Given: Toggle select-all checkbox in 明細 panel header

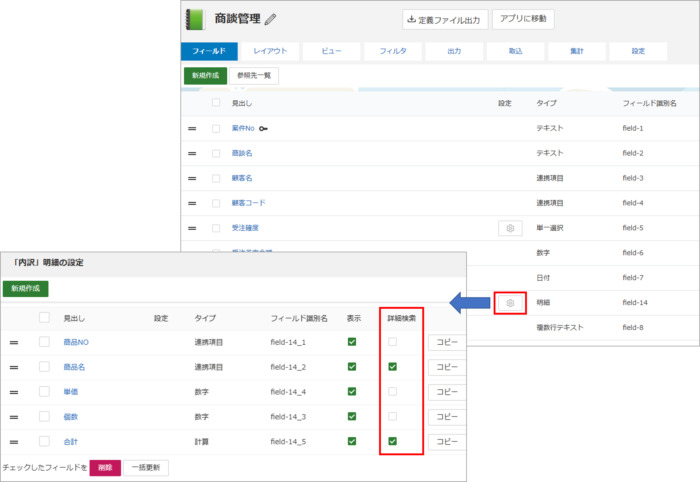Looking at the screenshot, I should tap(44, 317).
